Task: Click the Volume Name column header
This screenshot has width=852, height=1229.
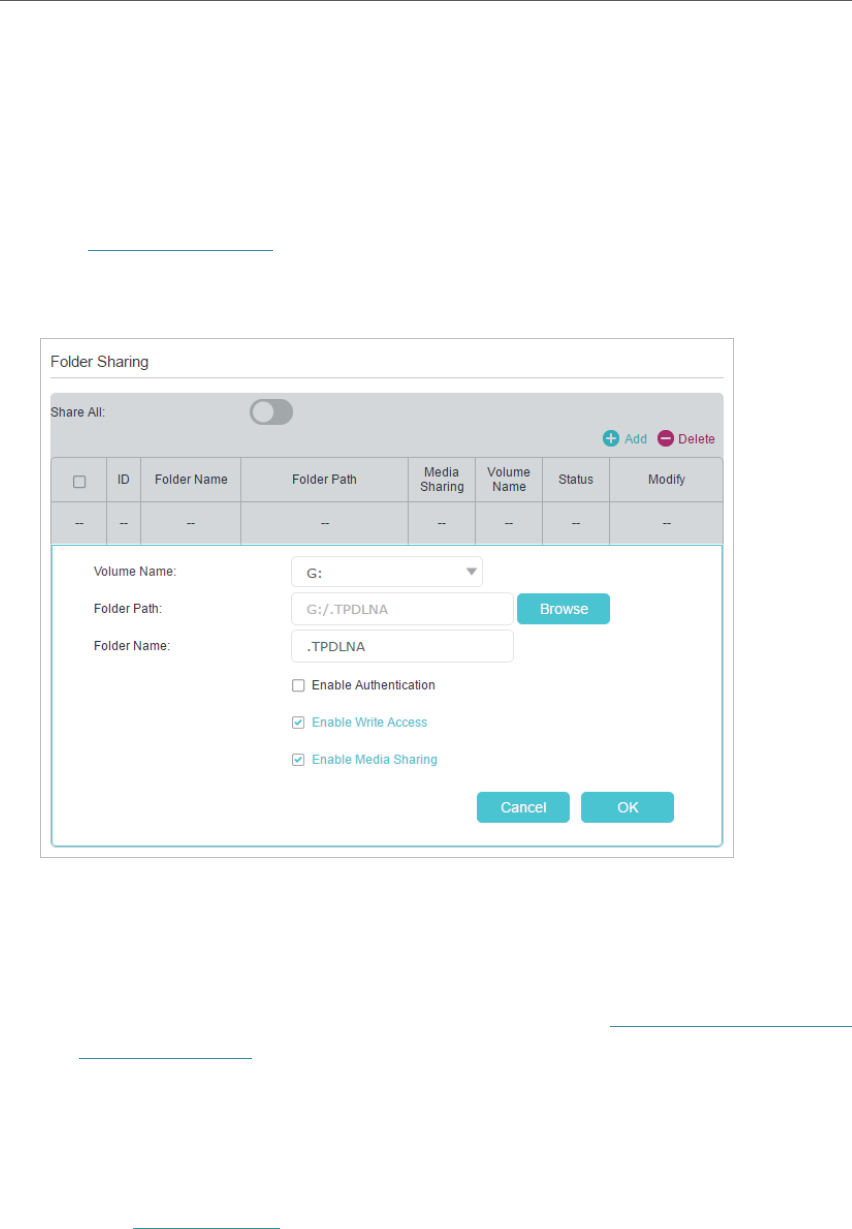Action: [x=509, y=480]
